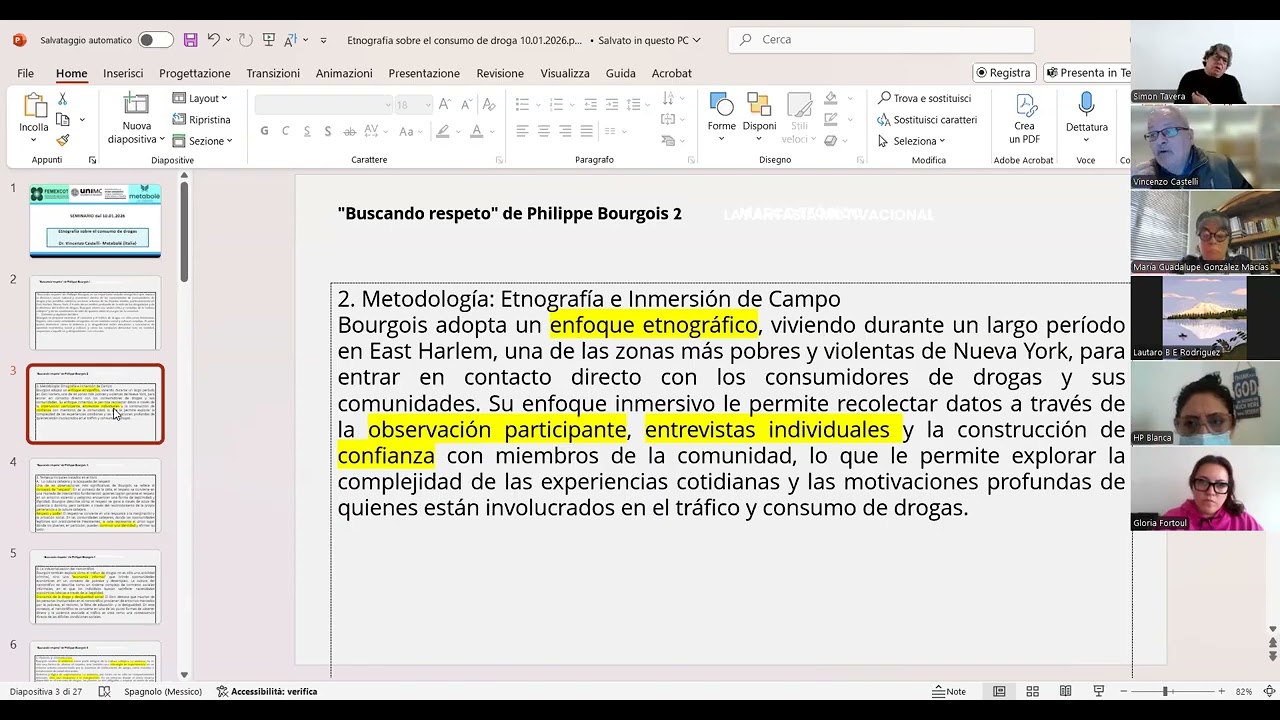This screenshot has width=1280, height=720.
Task: Toggle normal view icon in status bar
Action: 999,691
